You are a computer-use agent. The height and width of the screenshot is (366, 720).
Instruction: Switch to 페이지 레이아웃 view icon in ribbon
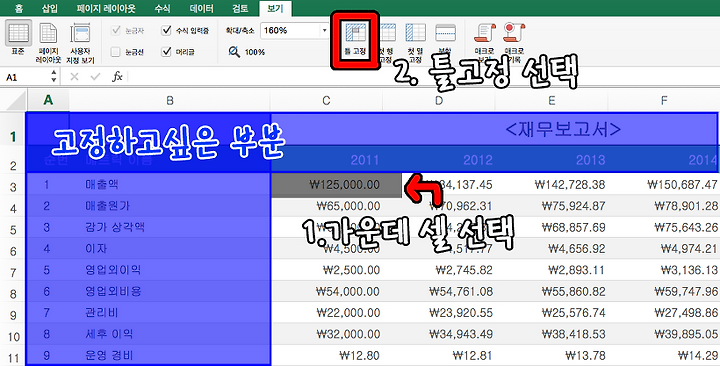coord(49,34)
